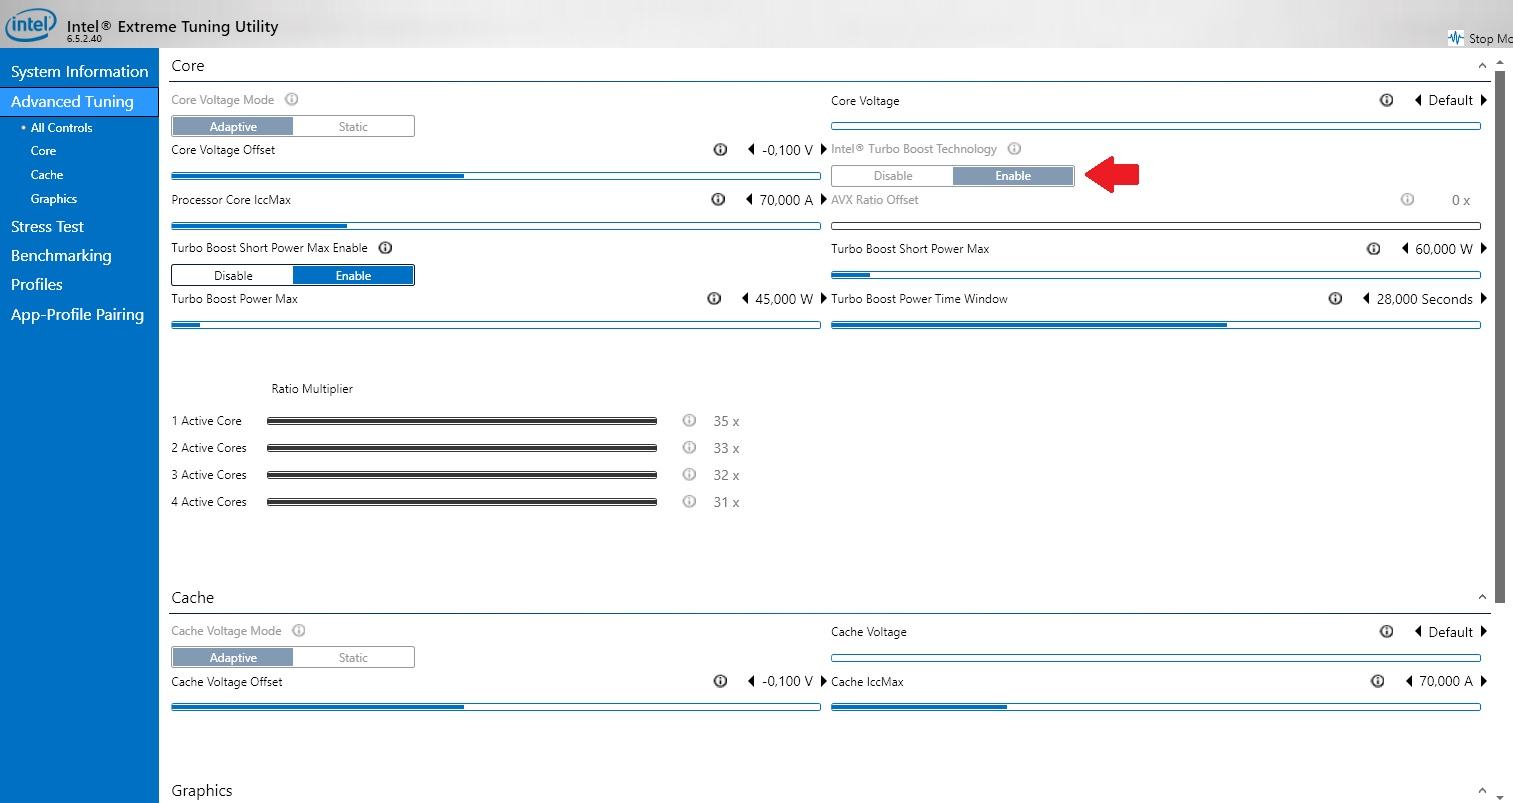Open info icon for Cache Voltage
Image resolution: width=1513 pixels, height=803 pixels.
(x=1386, y=632)
